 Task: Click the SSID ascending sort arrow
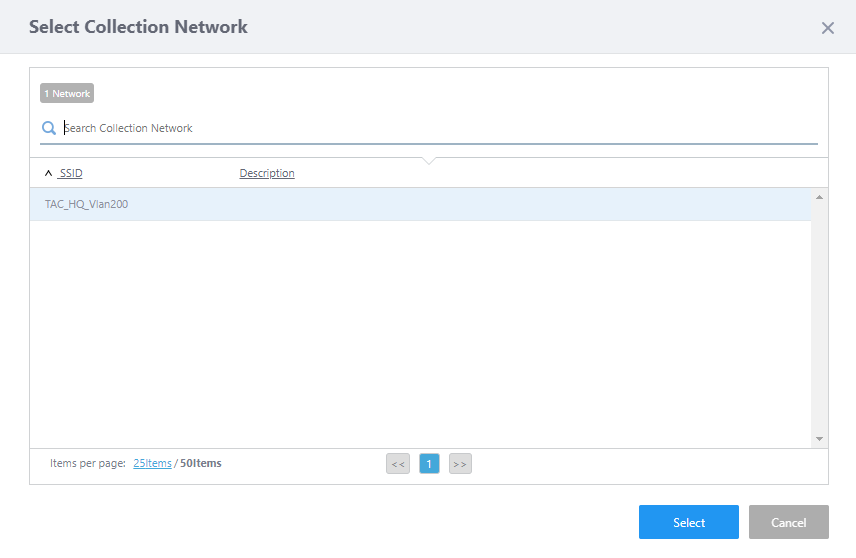[x=48, y=173]
